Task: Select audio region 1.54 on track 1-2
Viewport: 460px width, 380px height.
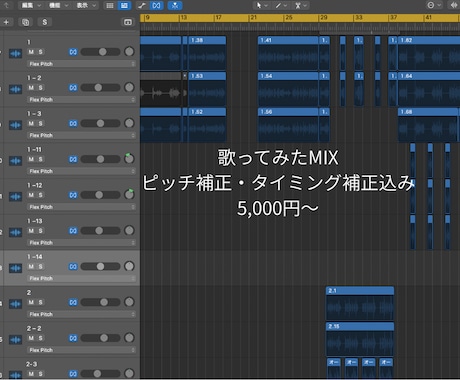Action: pyautogui.click(x=288, y=89)
